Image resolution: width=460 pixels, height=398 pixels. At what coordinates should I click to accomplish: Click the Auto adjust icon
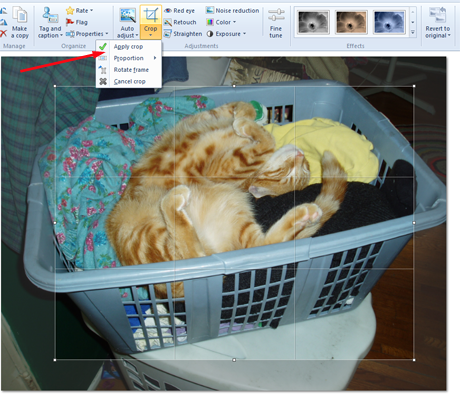(128, 15)
